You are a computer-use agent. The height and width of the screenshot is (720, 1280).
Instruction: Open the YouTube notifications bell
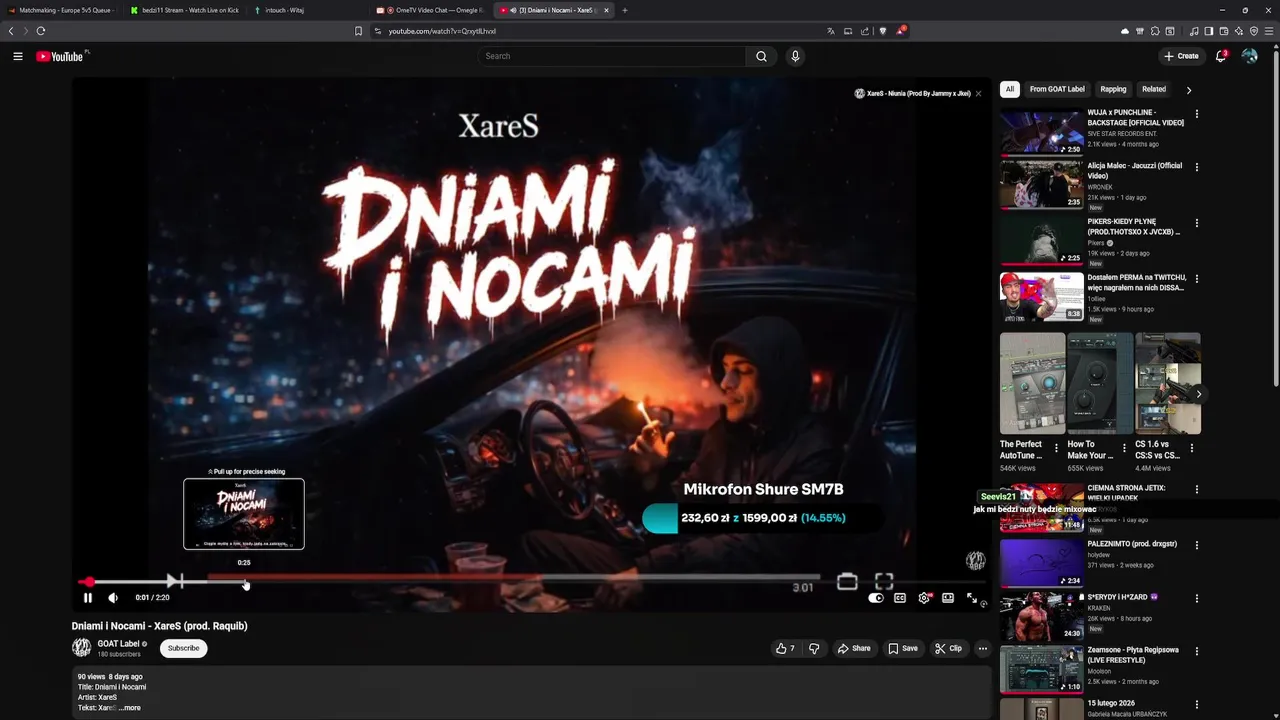pos(1221,56)
